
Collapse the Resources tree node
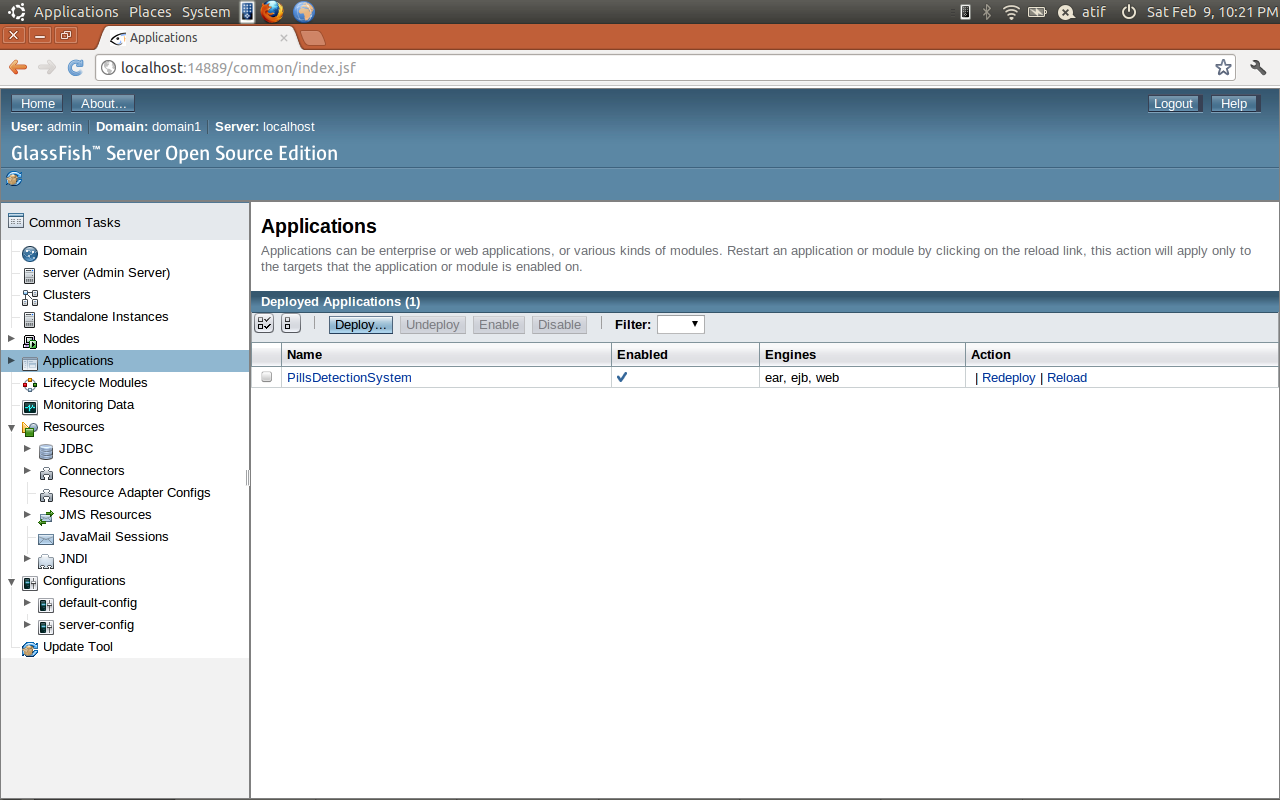(x=11, y=427)
